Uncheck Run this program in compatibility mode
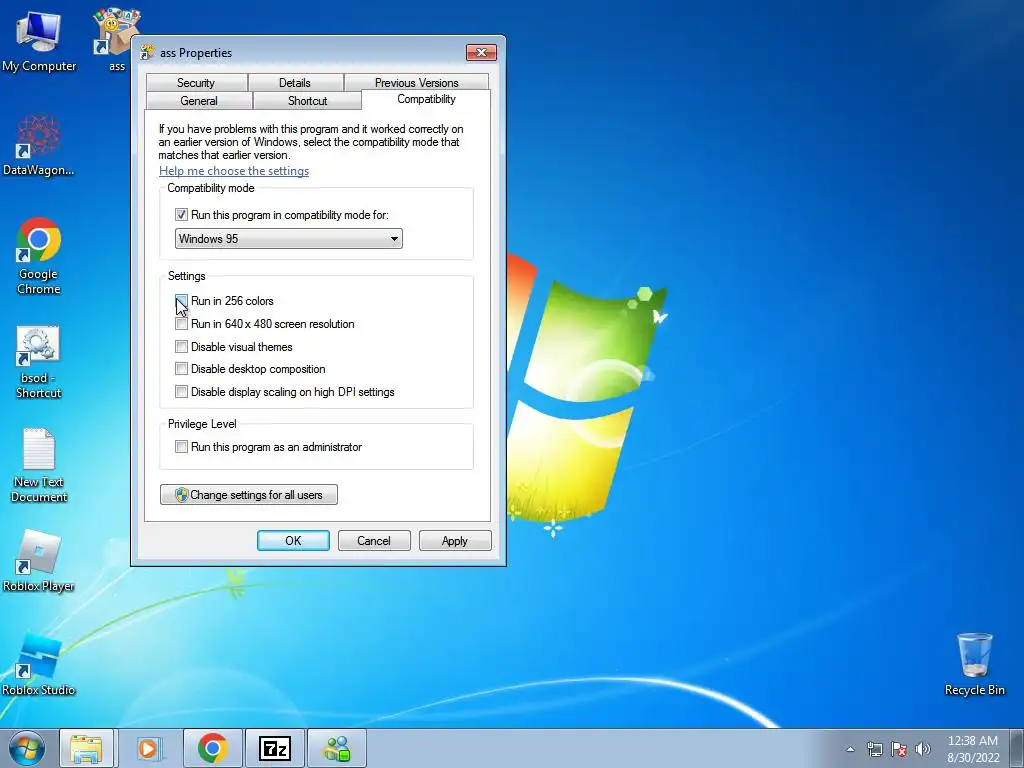The image size is (1024, 768). pos(182,215)
